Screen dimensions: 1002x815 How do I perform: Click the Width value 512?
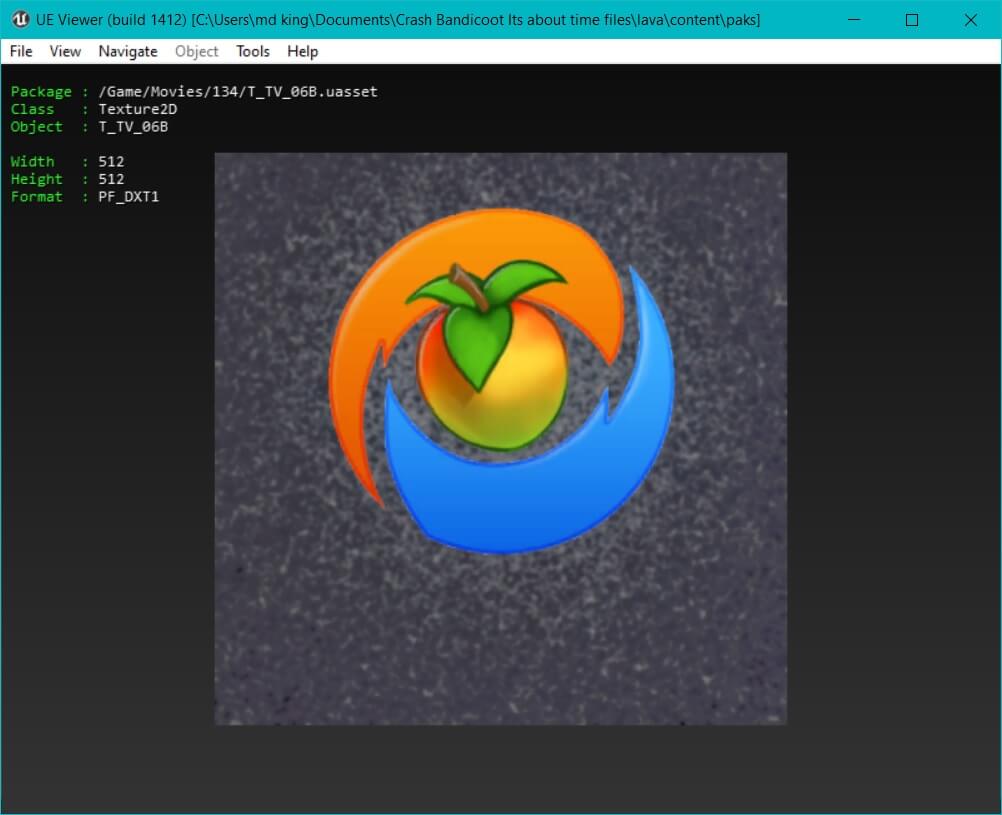111,162
